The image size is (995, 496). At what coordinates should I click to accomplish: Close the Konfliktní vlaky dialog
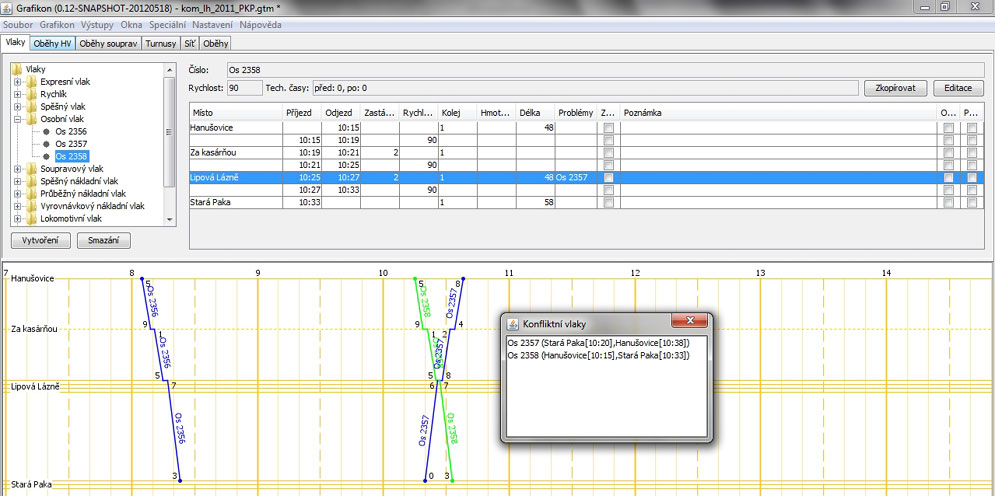coord(689,323)
